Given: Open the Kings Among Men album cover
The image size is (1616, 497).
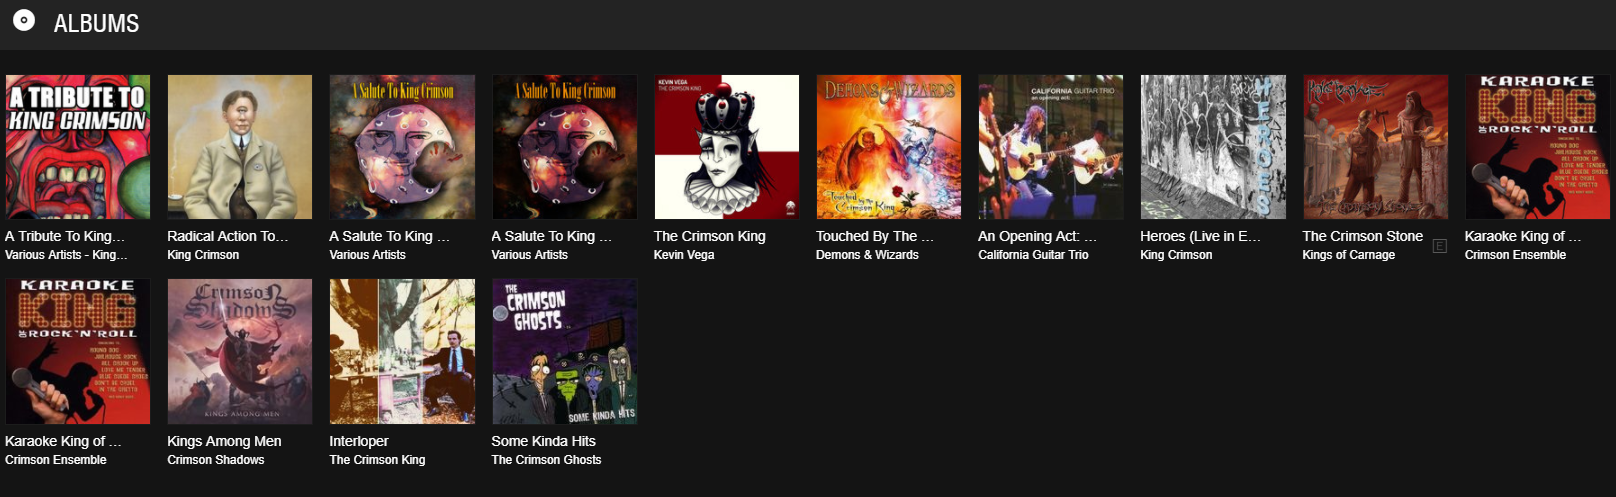Looking at the screenshot, I should coord(240,352).
